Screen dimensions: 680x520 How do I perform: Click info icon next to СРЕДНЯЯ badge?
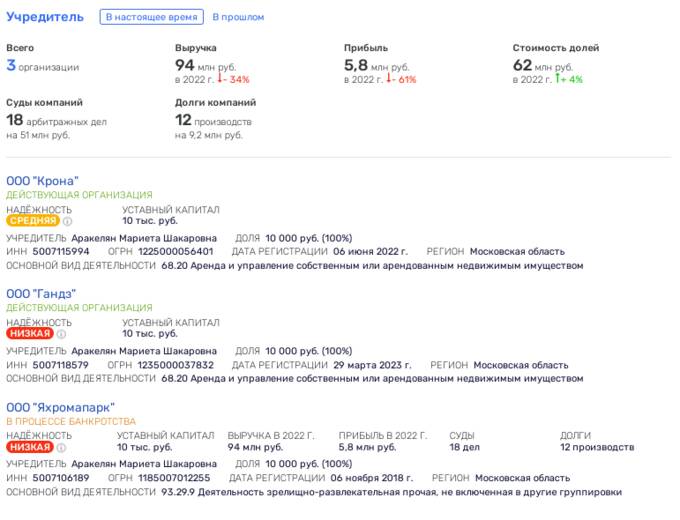click(x=67, y=221)
